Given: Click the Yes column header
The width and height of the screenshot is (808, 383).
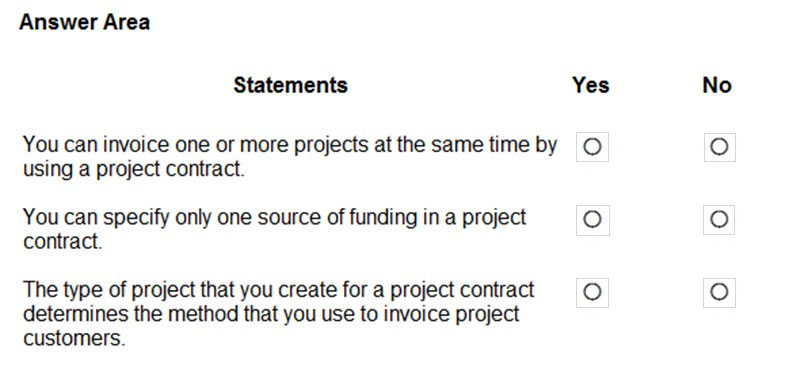Looking at the screenshot, I should pyautogui.click(x=591, y=85).
